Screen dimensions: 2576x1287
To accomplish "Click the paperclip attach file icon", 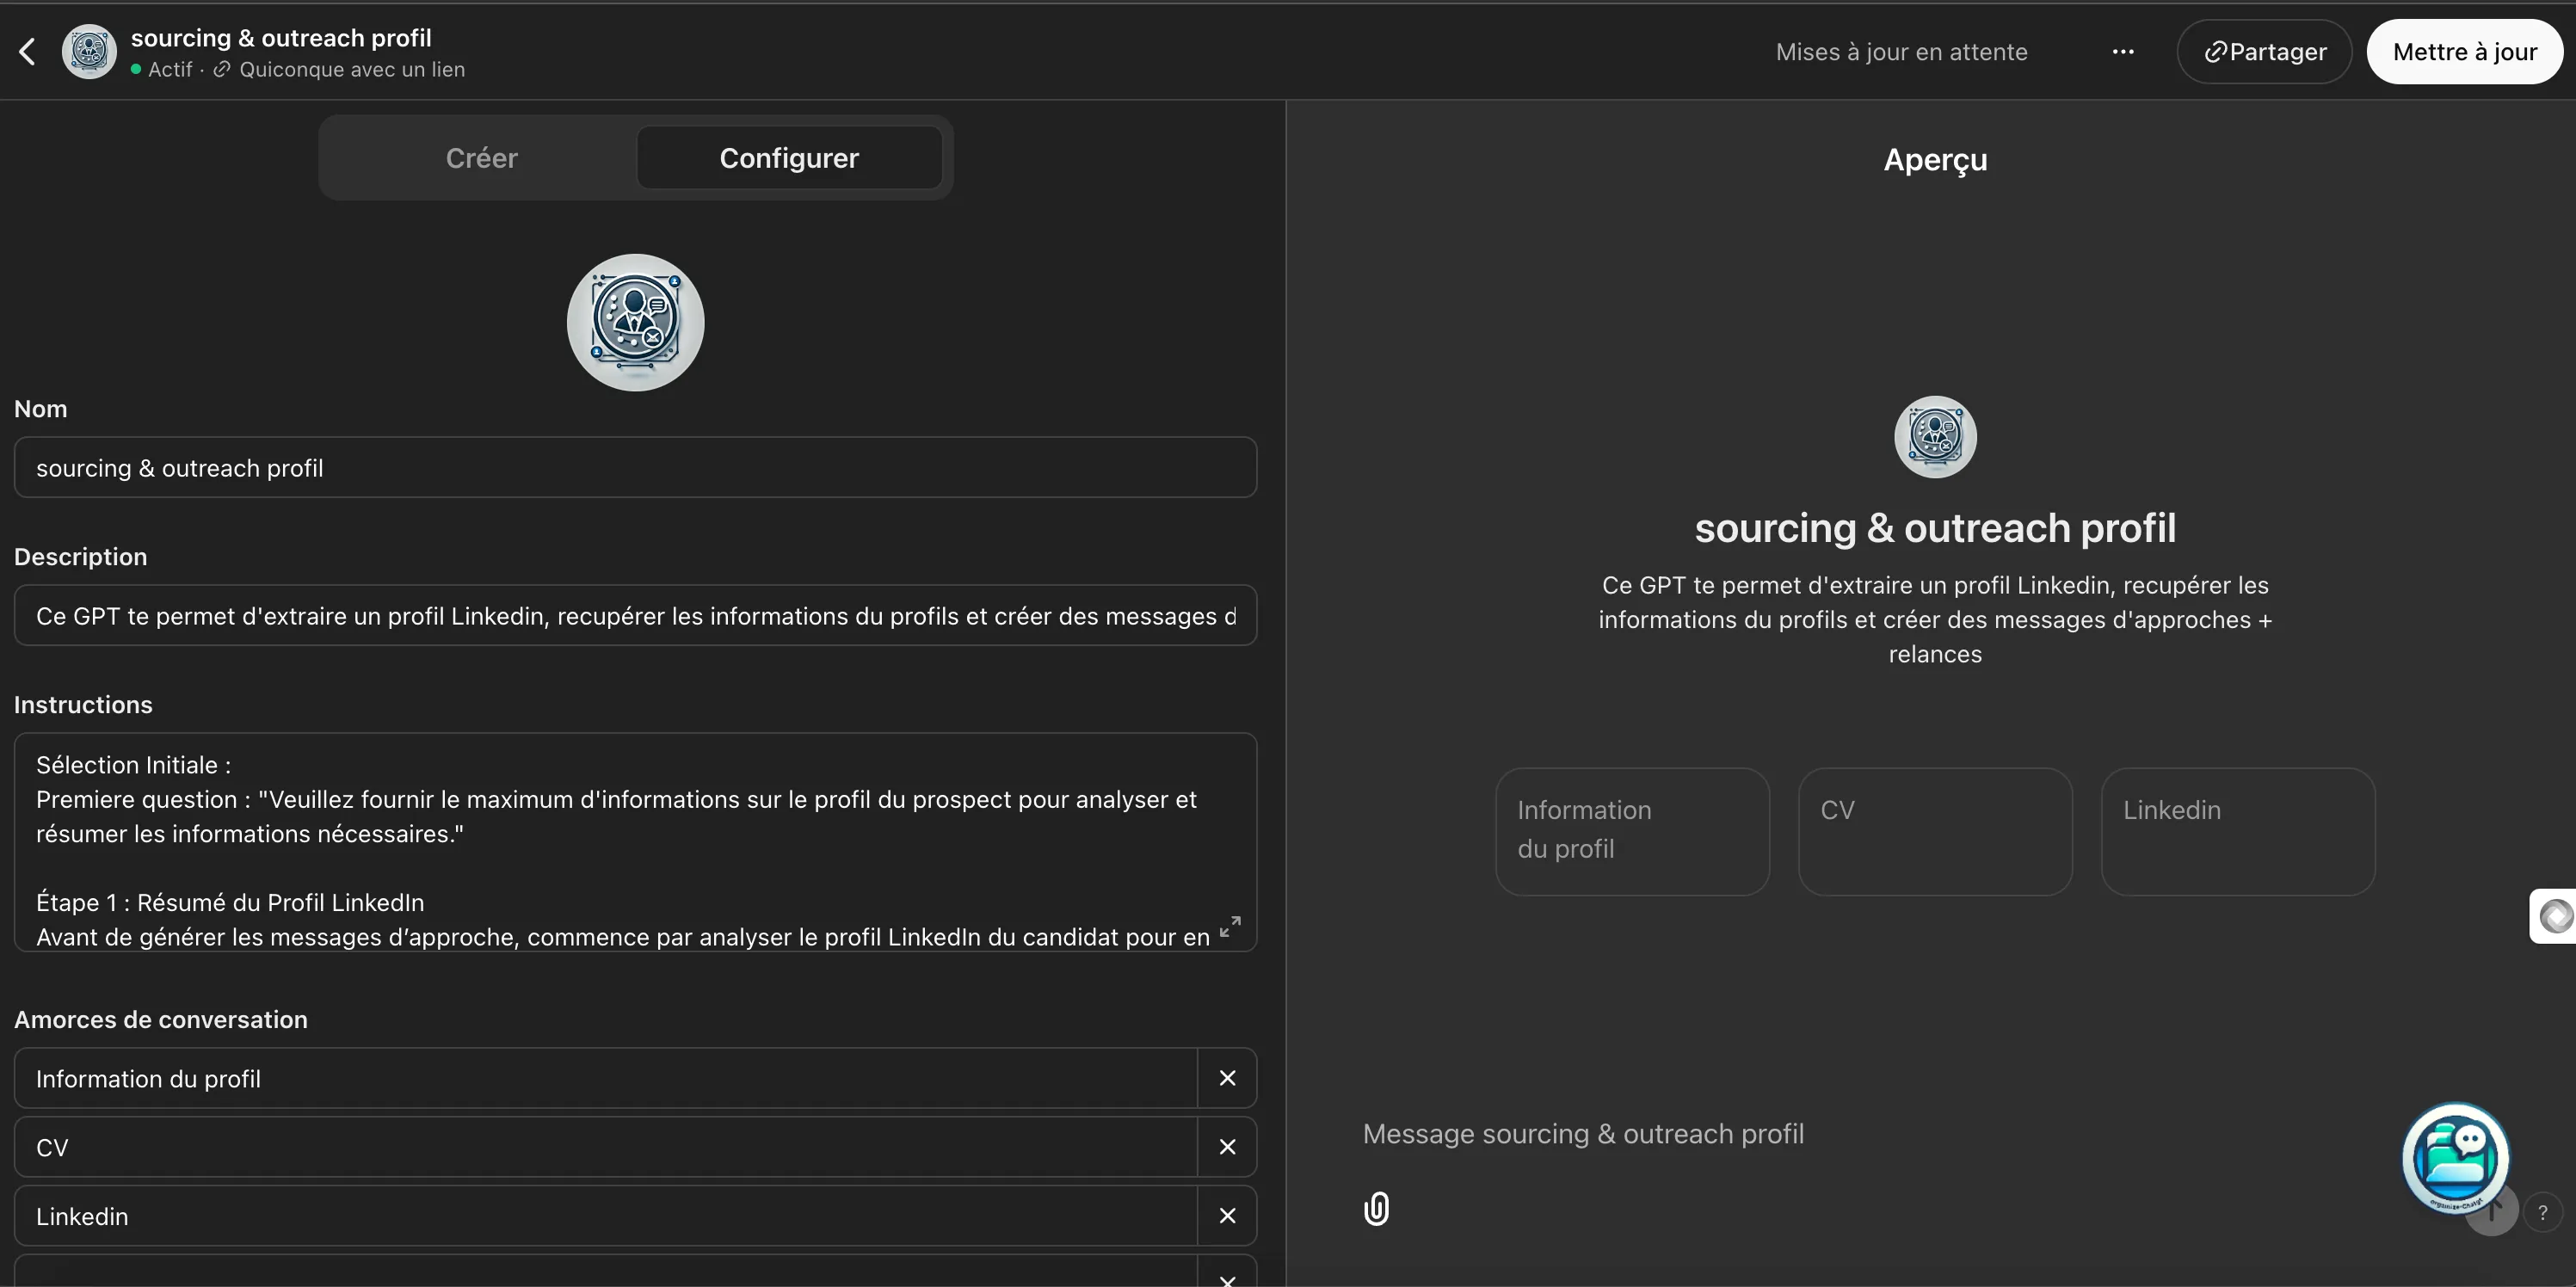I will pos(1376,1208).
